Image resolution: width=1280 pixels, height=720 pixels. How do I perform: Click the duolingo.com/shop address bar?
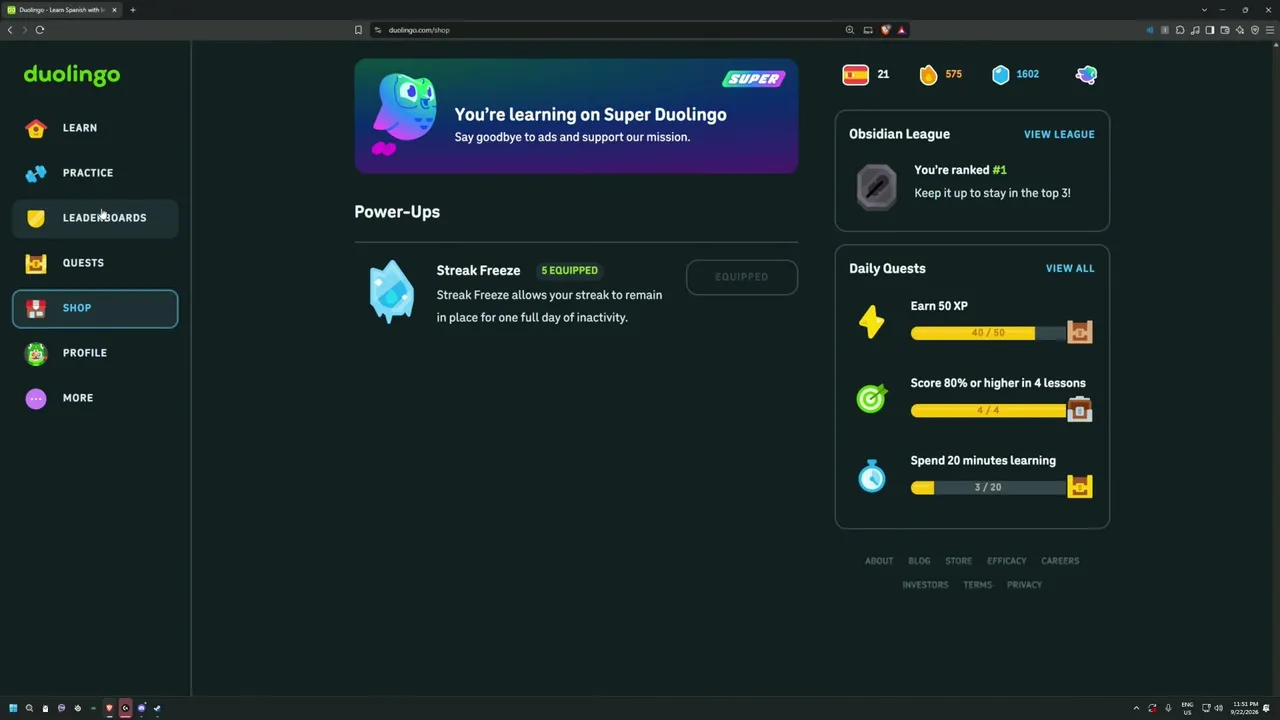[x=610, y=30]
